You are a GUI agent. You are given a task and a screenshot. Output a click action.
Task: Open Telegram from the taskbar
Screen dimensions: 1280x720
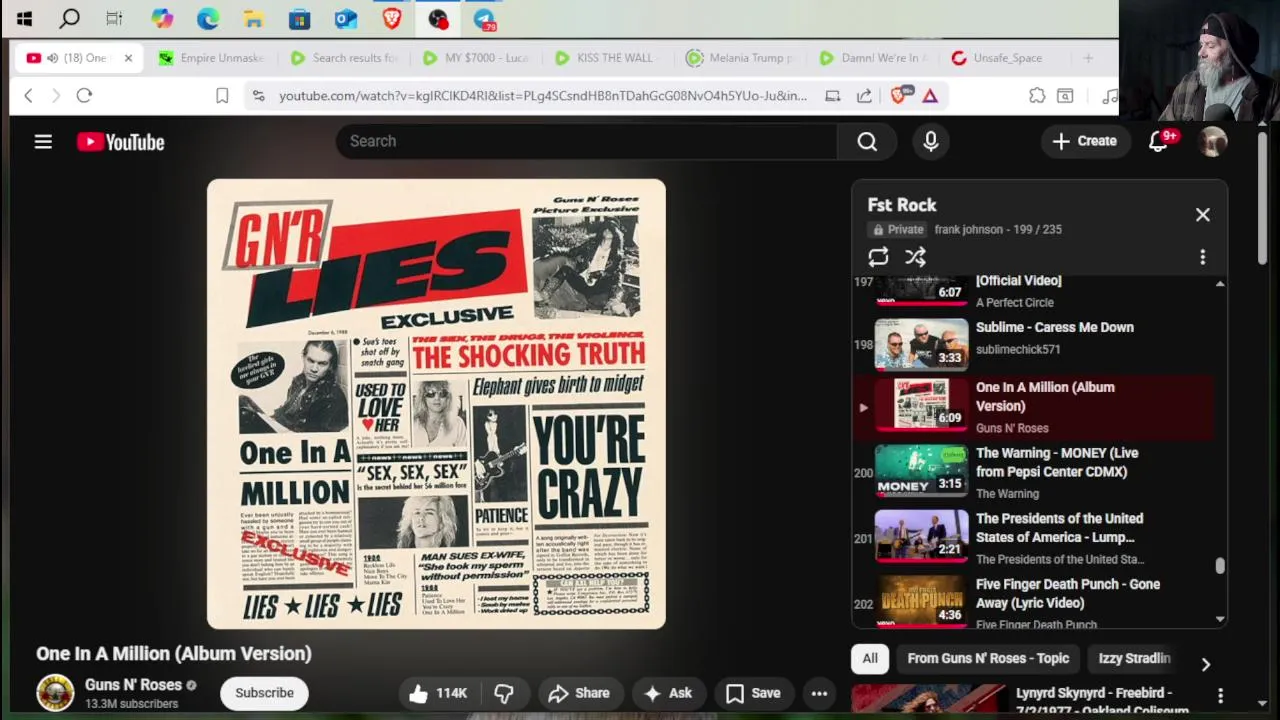click(x=484, y=18)
